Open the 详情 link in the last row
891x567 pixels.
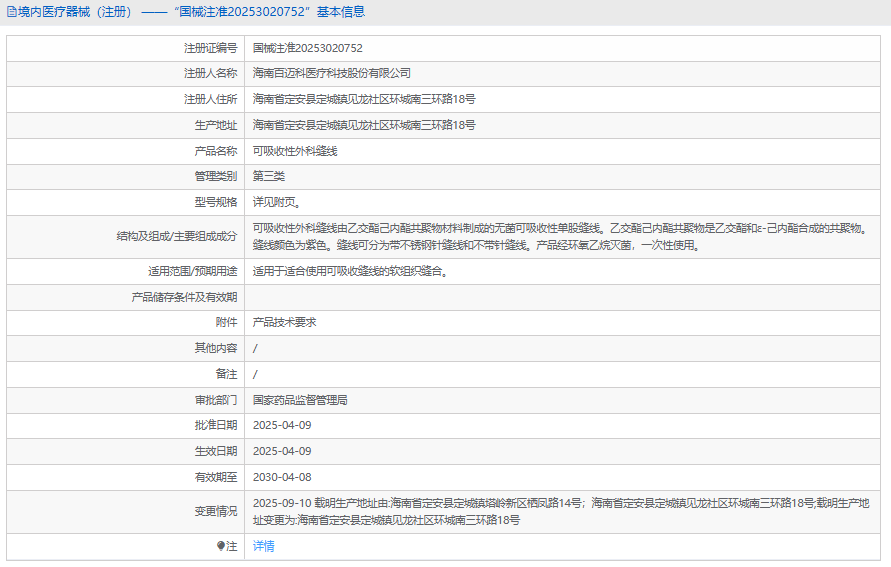[263, 546]
